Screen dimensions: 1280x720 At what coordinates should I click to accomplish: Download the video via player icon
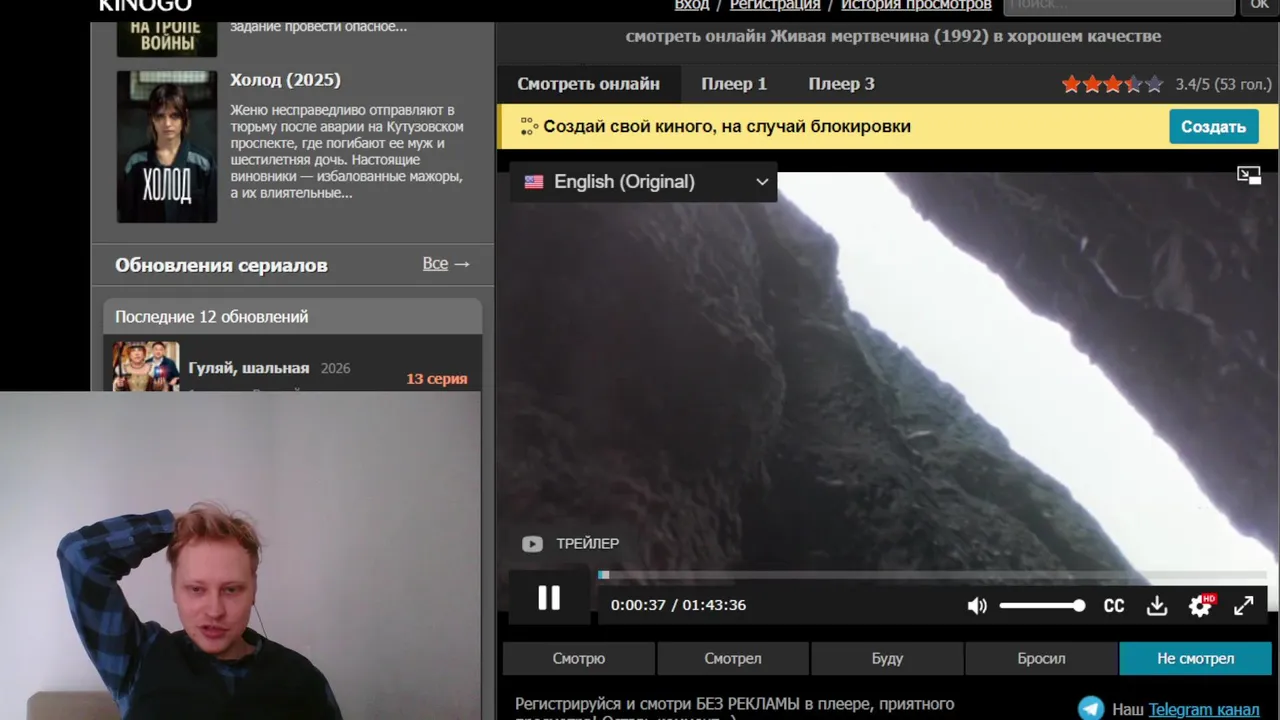[x=1157, y=606]
